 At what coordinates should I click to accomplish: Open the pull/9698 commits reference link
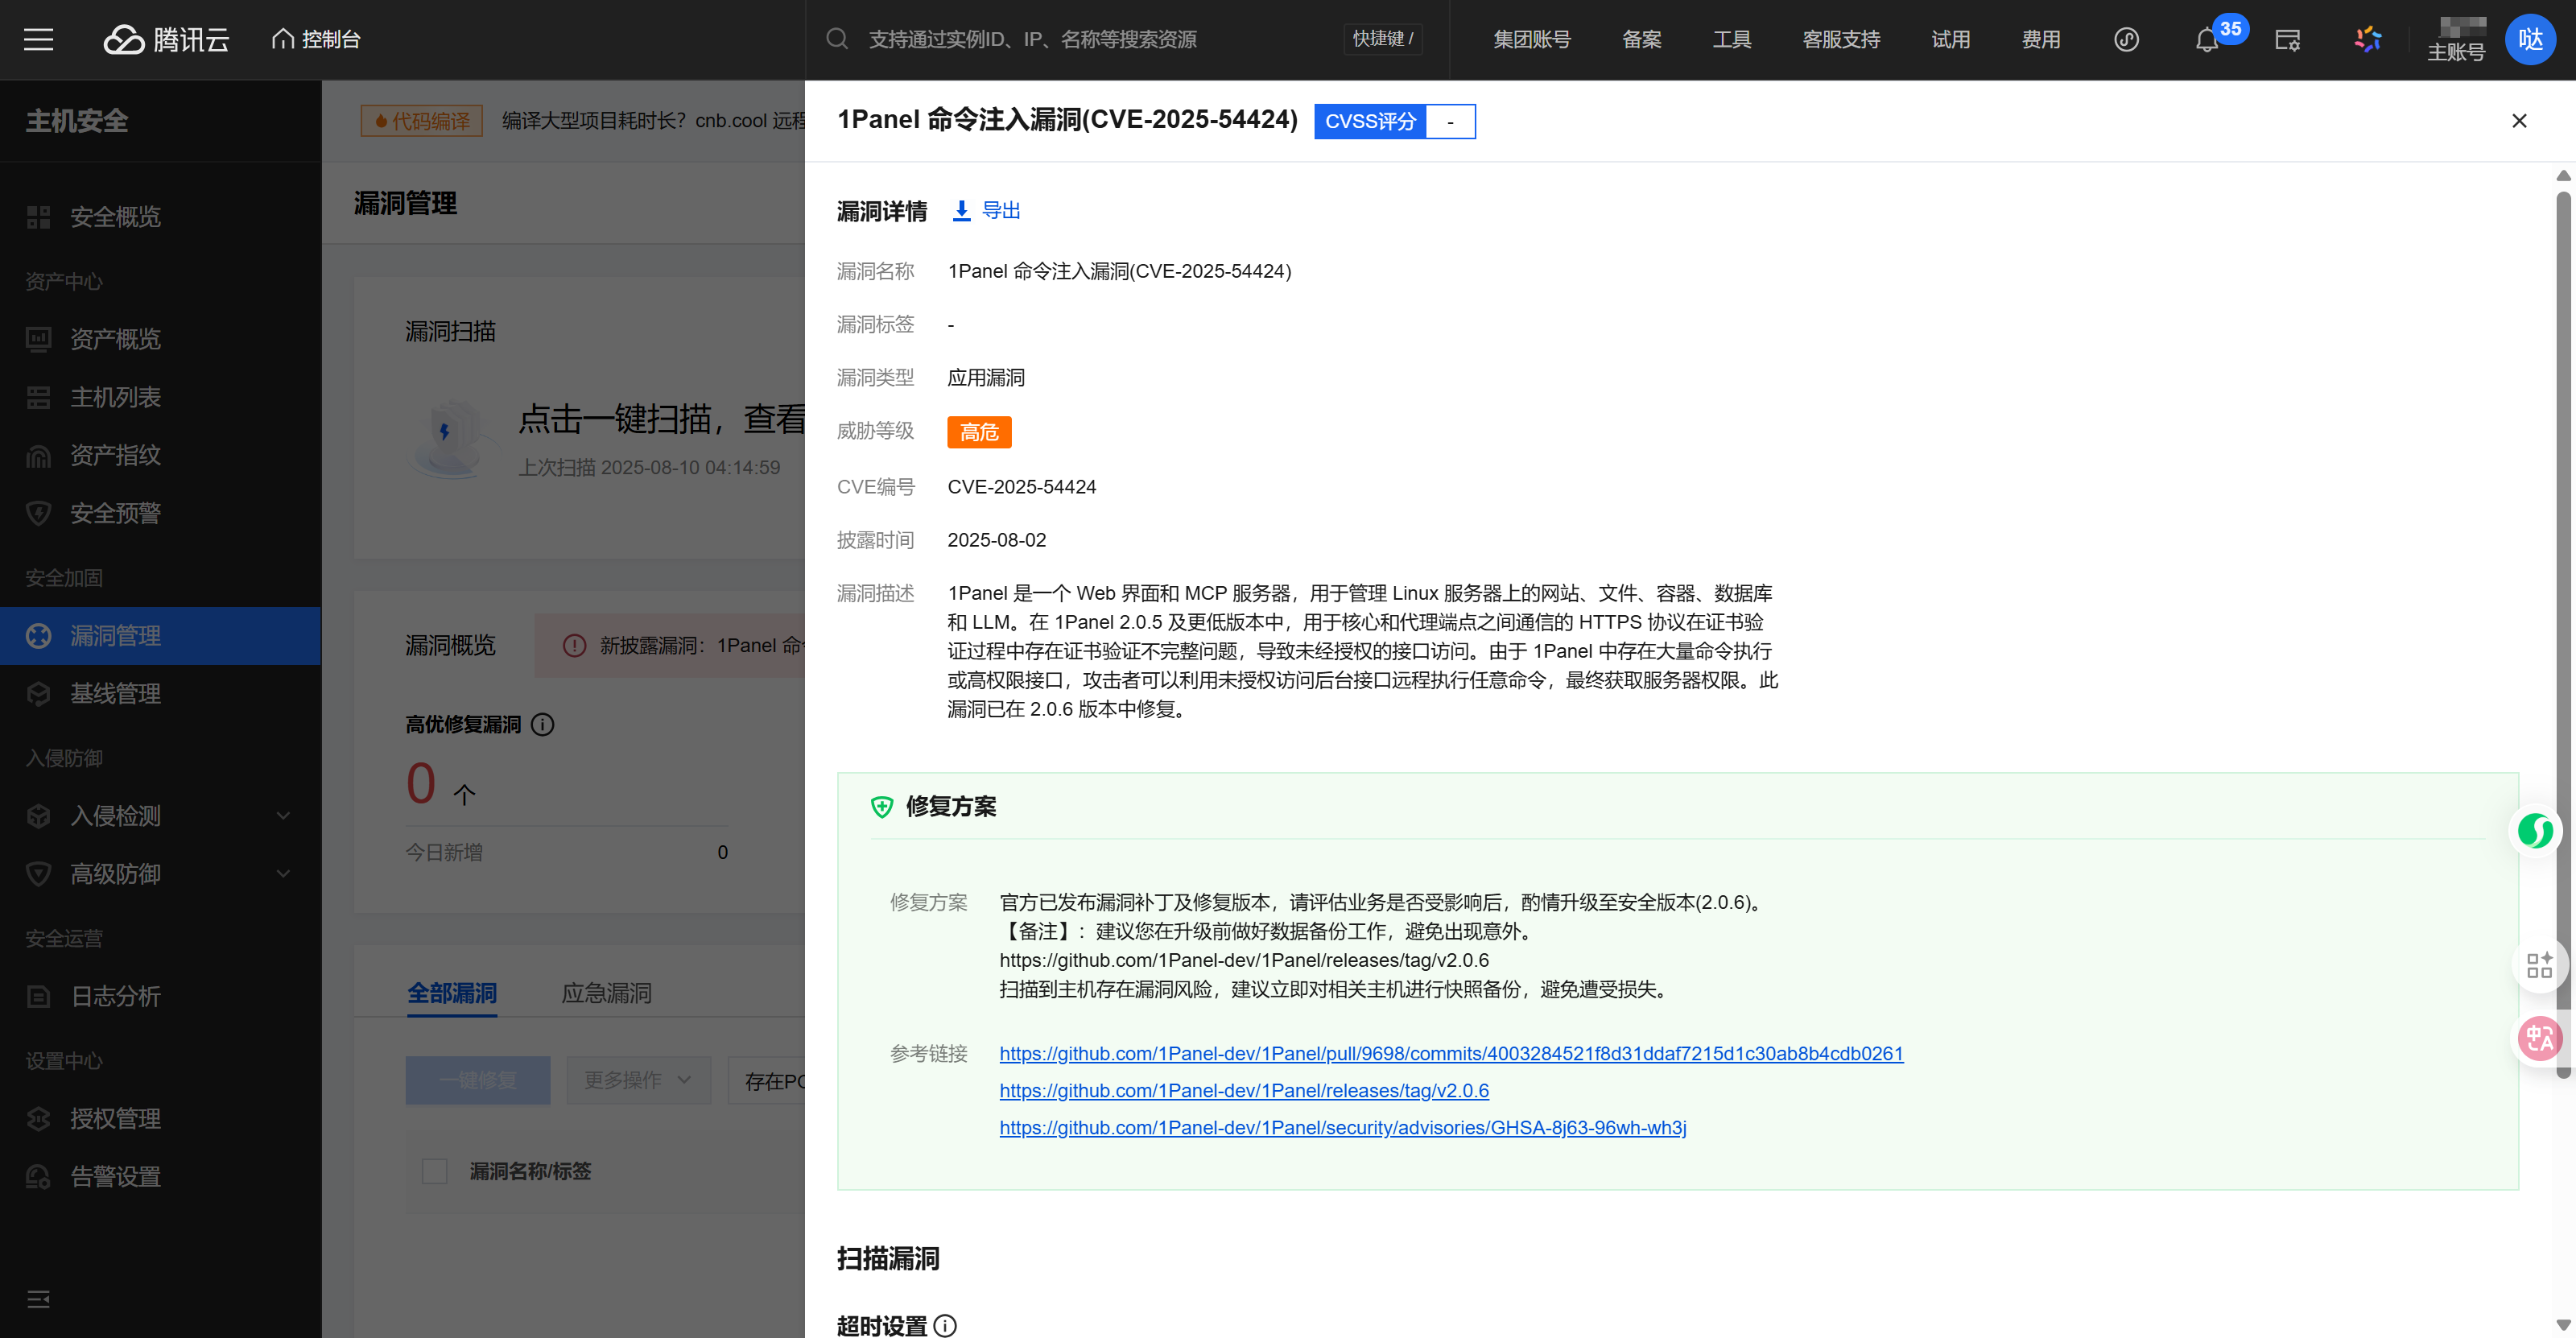1451,1053
